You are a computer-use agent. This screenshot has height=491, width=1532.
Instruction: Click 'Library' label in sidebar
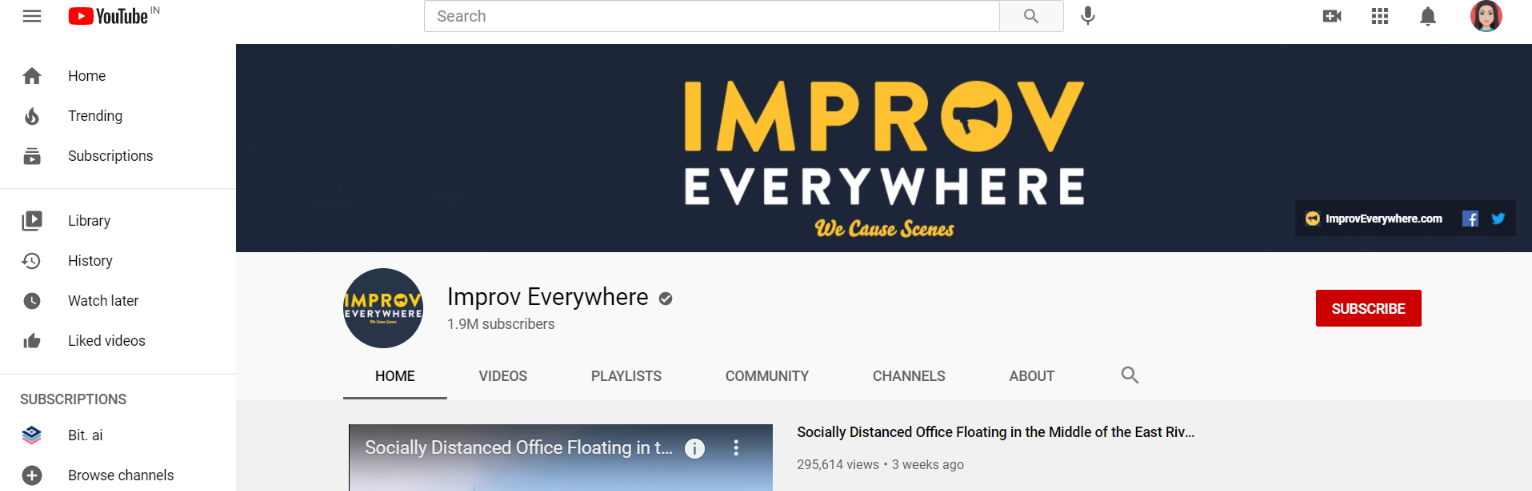89,221
